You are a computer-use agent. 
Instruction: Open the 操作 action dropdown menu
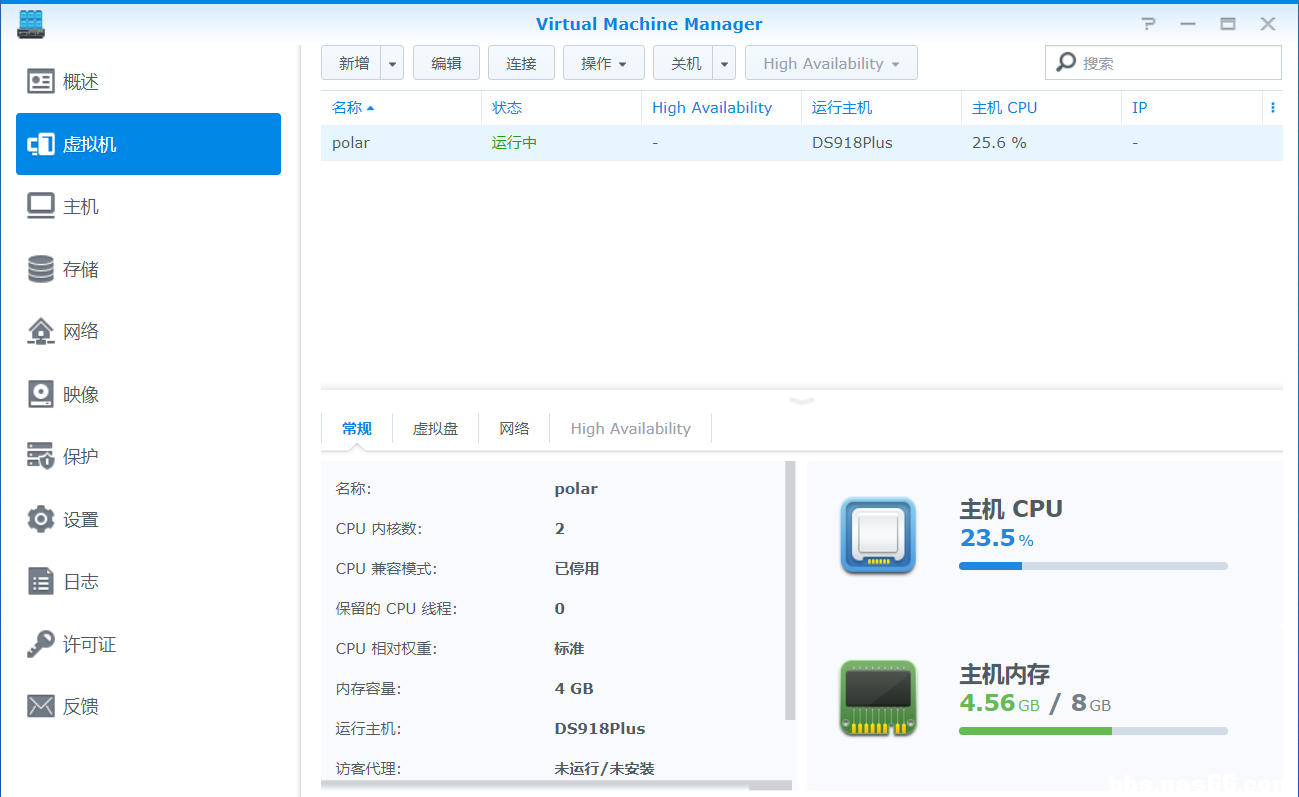coord(604,64)
